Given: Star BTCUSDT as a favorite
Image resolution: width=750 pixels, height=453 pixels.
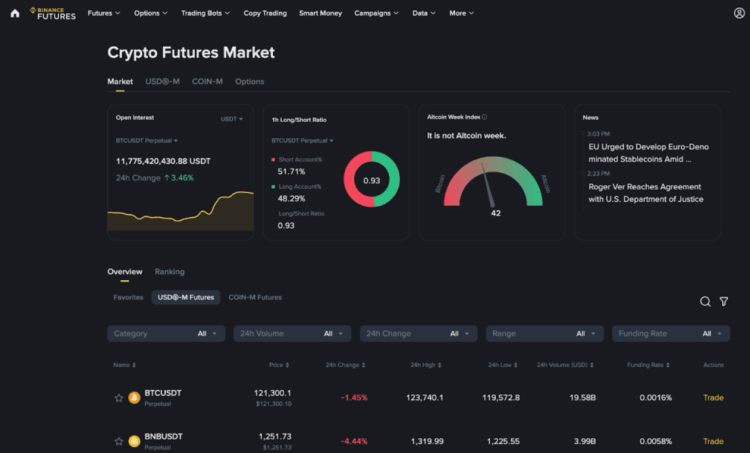Looking at the screenshot, I should 119,397.
